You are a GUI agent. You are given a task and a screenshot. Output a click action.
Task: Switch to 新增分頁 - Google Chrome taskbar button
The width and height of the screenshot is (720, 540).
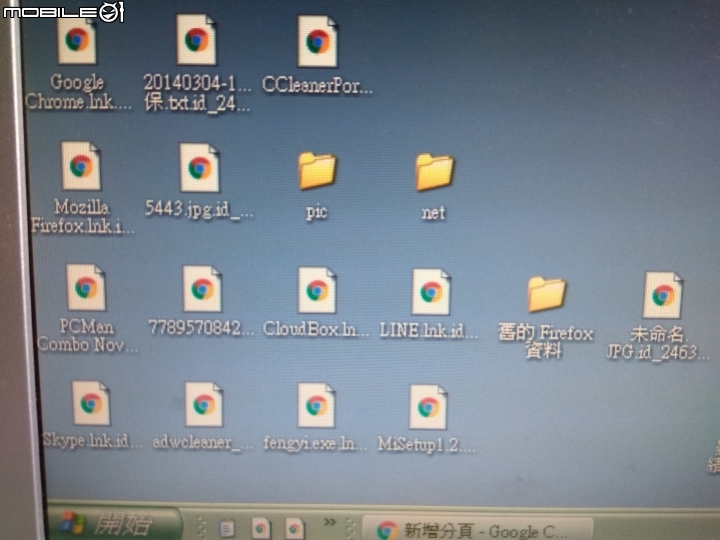[478, 529]
